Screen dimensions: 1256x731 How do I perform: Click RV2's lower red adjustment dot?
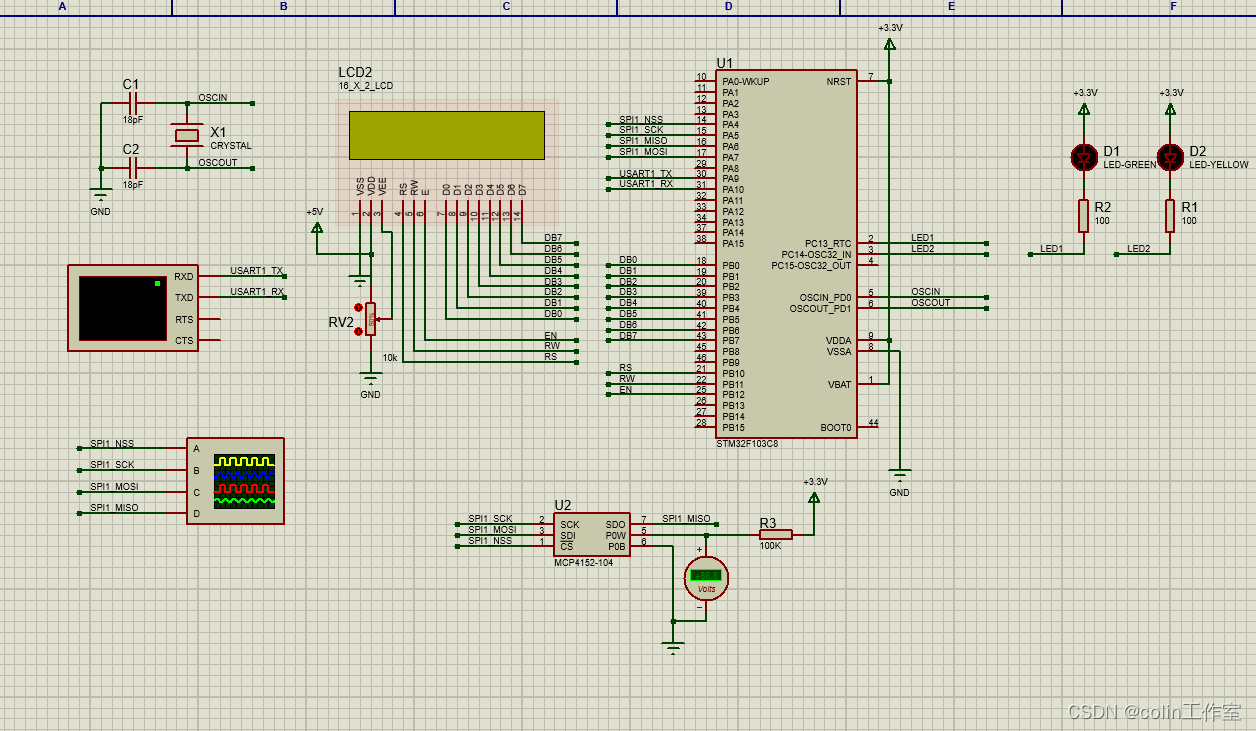click(x=359, y=331)
